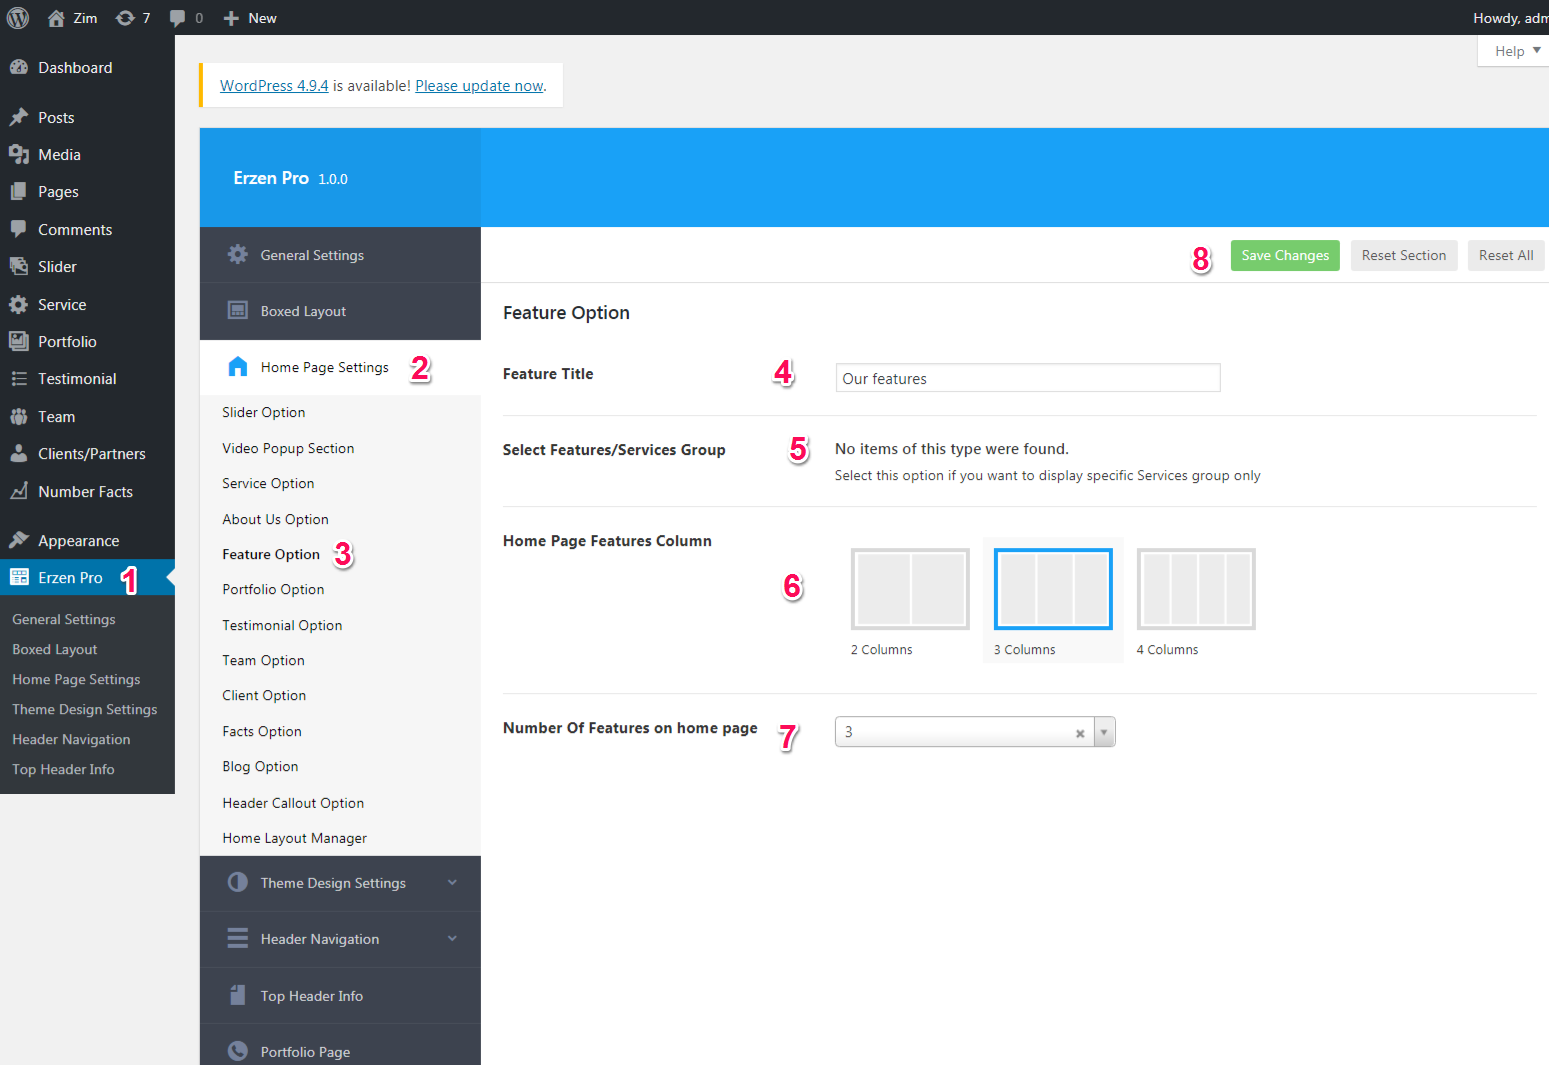Click the Top Header Info page icon
1549x1065 pixels.
pos(237,995)
